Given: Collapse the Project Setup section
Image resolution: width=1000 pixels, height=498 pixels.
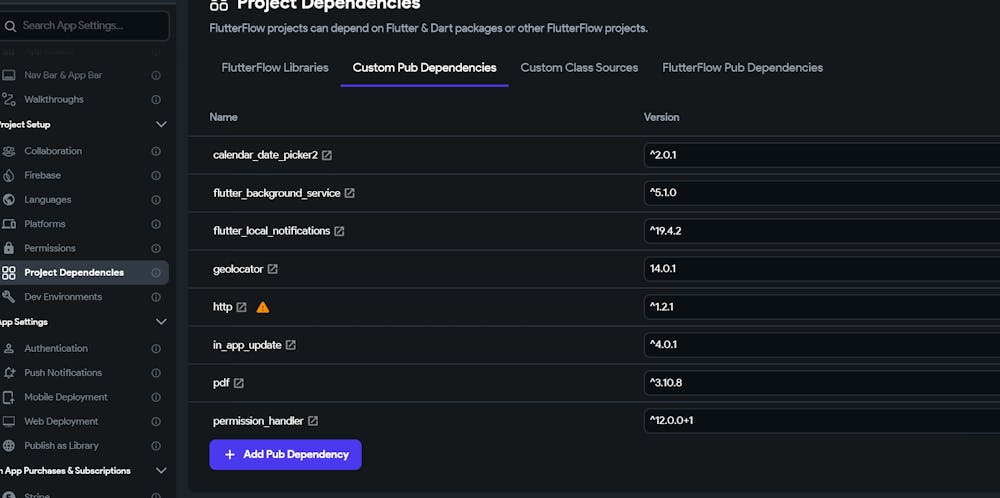Looking at the screenshot, I should [x=161, y=125].
